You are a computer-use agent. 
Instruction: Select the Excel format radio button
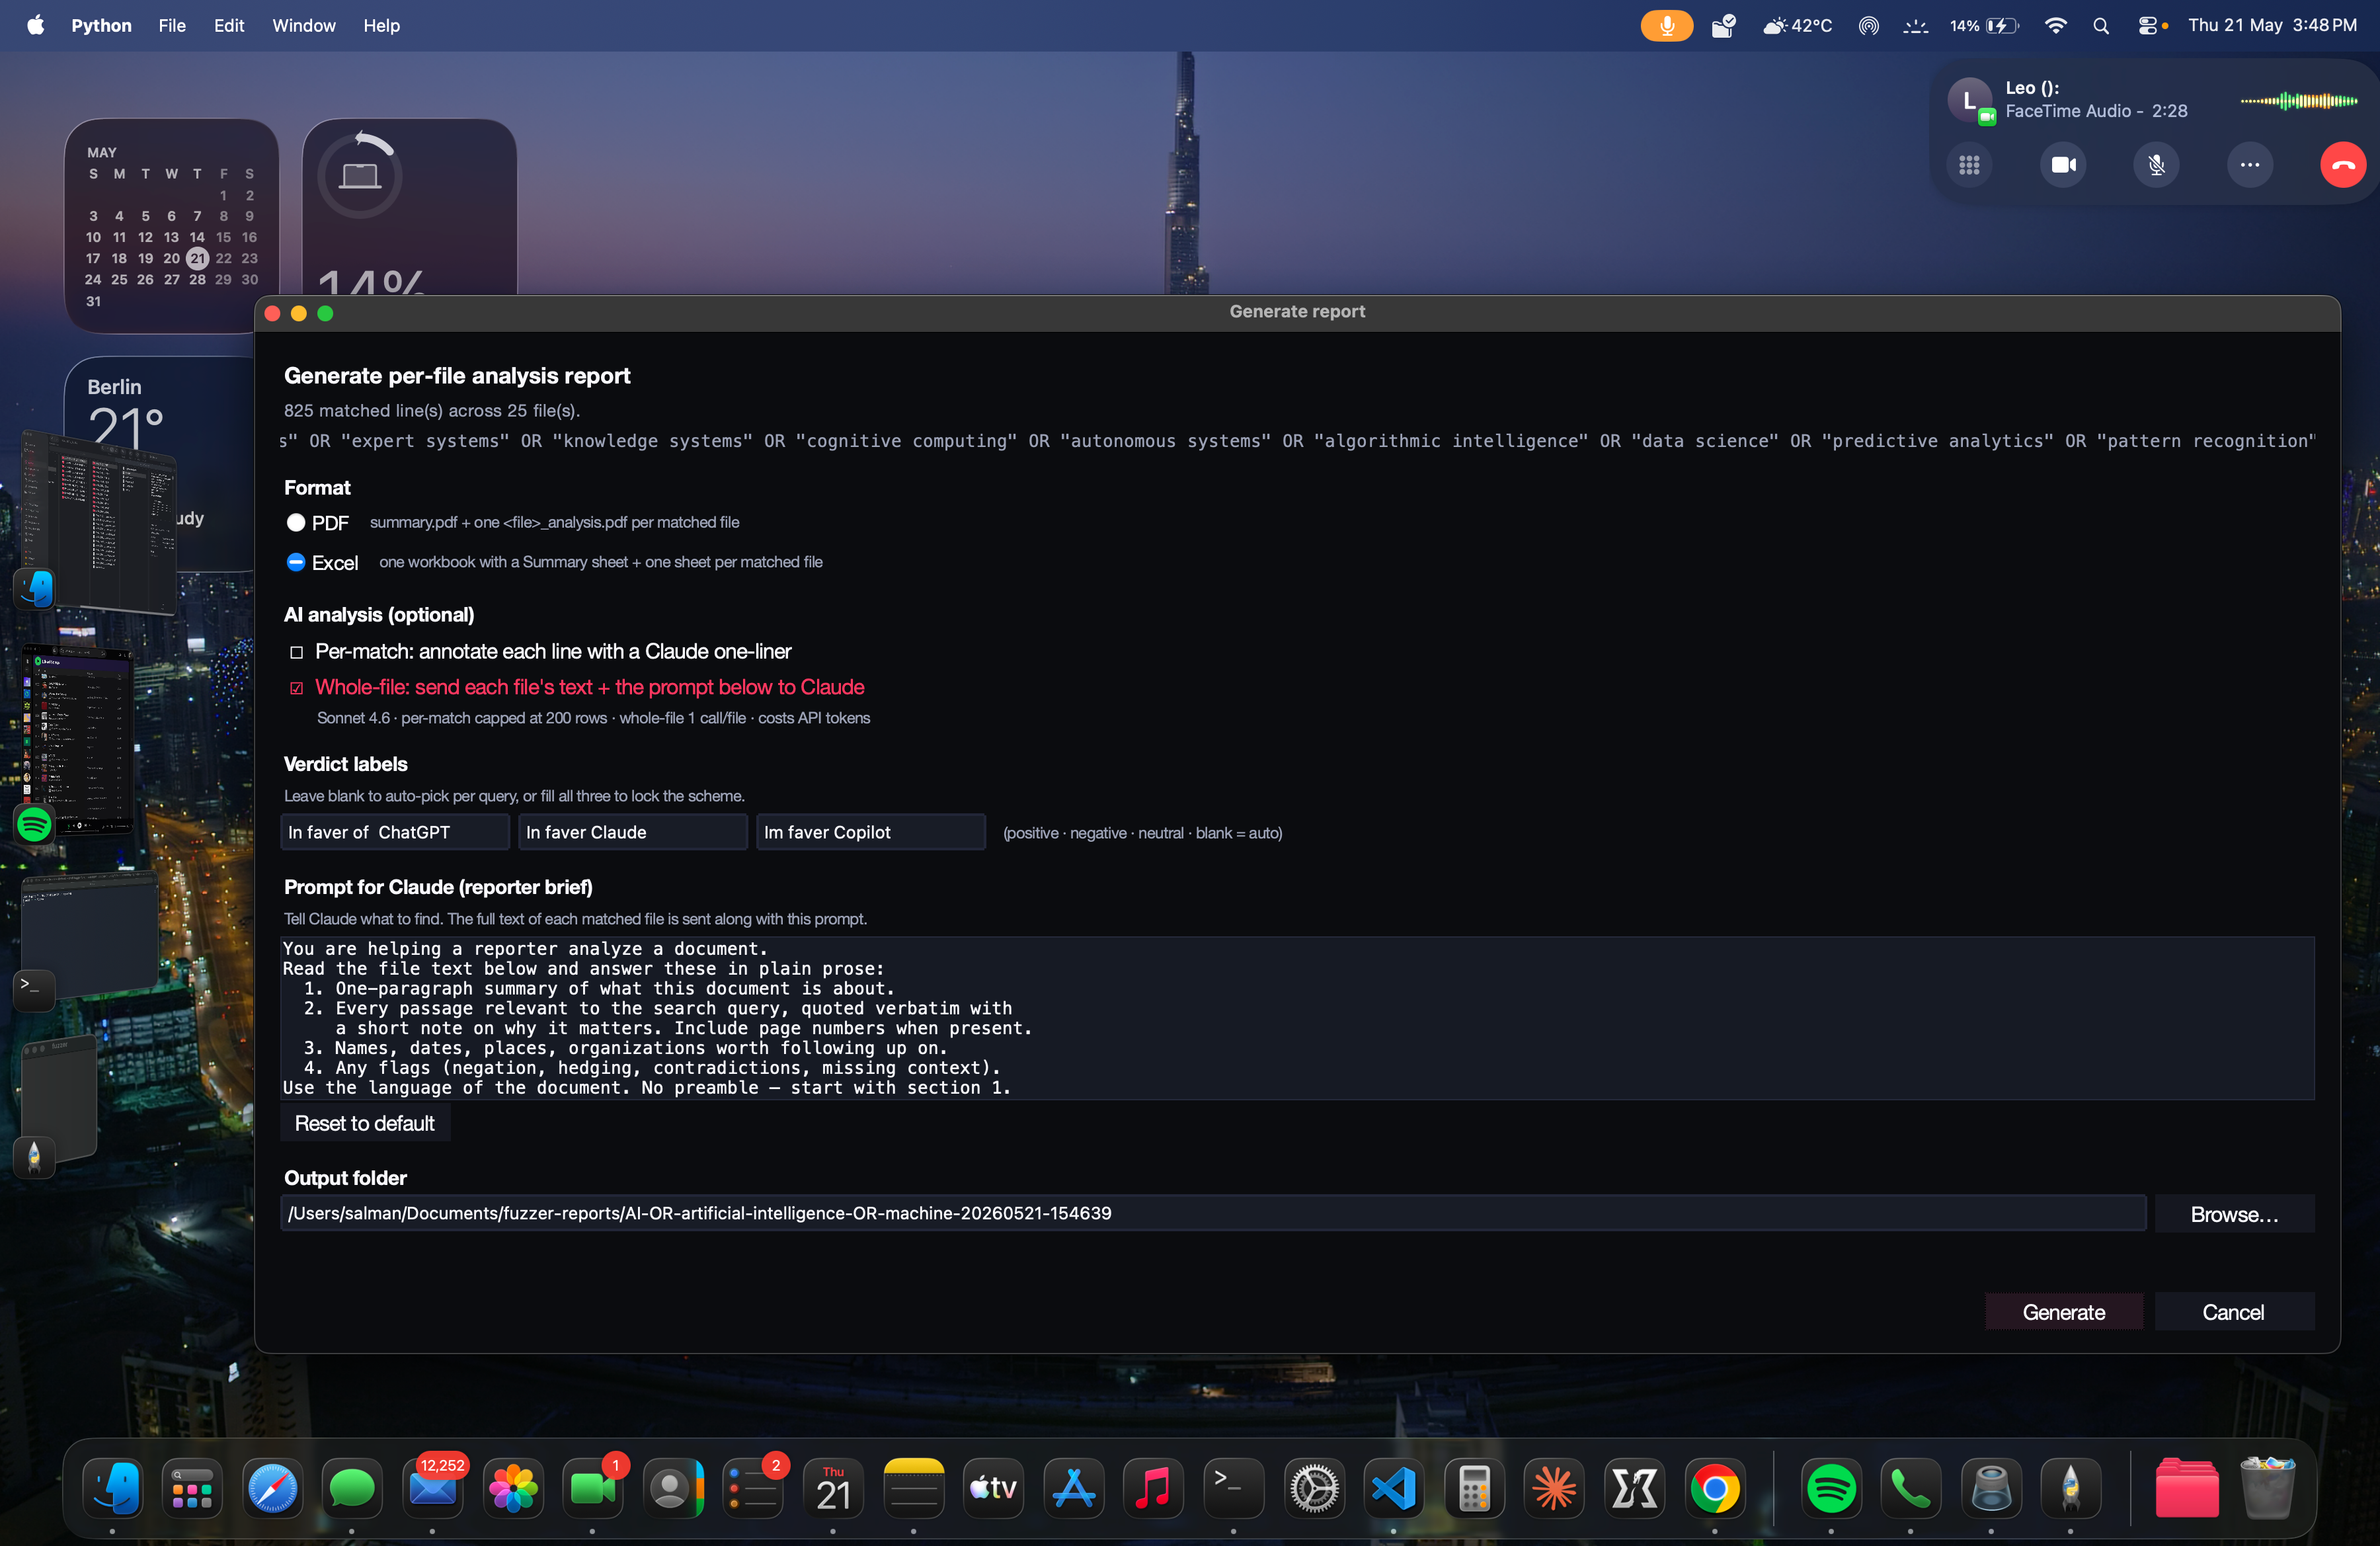point(296,562)
